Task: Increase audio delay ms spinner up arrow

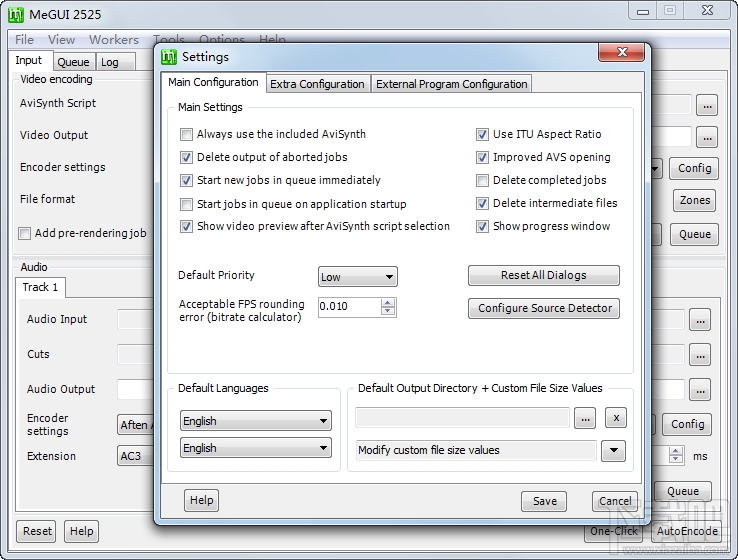Action: (676, 451)
